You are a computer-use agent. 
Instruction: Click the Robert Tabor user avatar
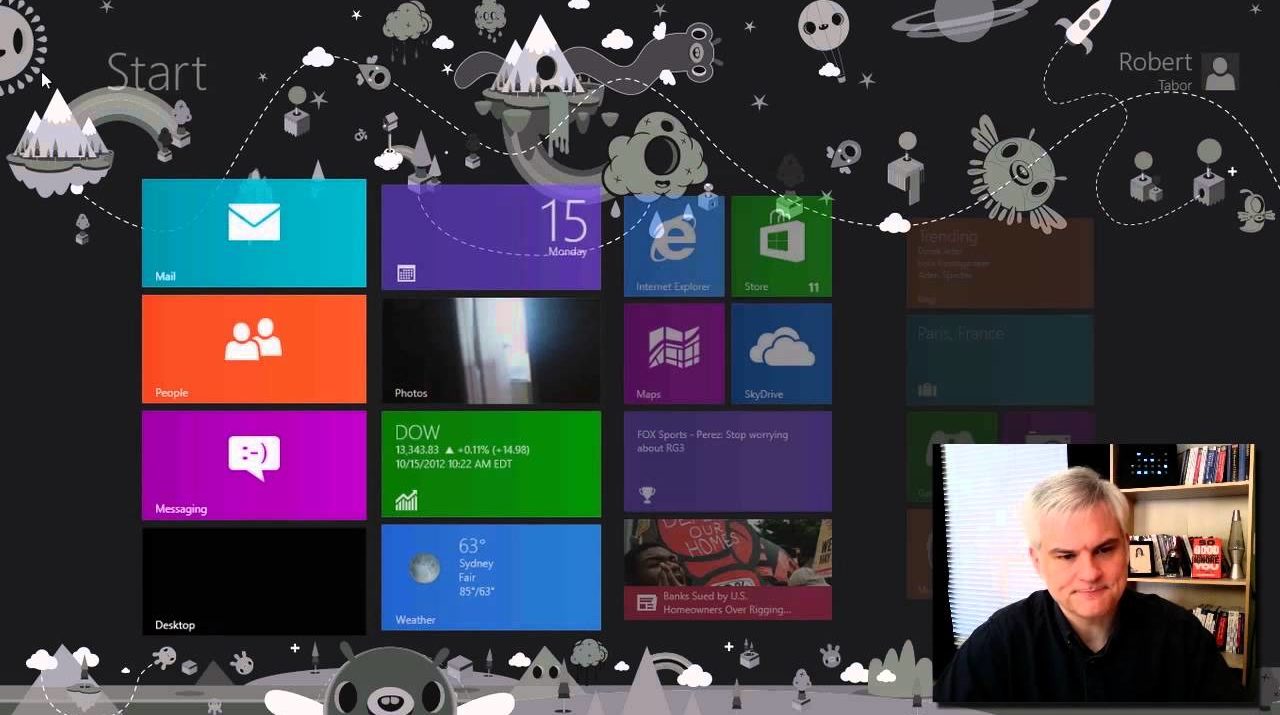tap(1220, 72)
